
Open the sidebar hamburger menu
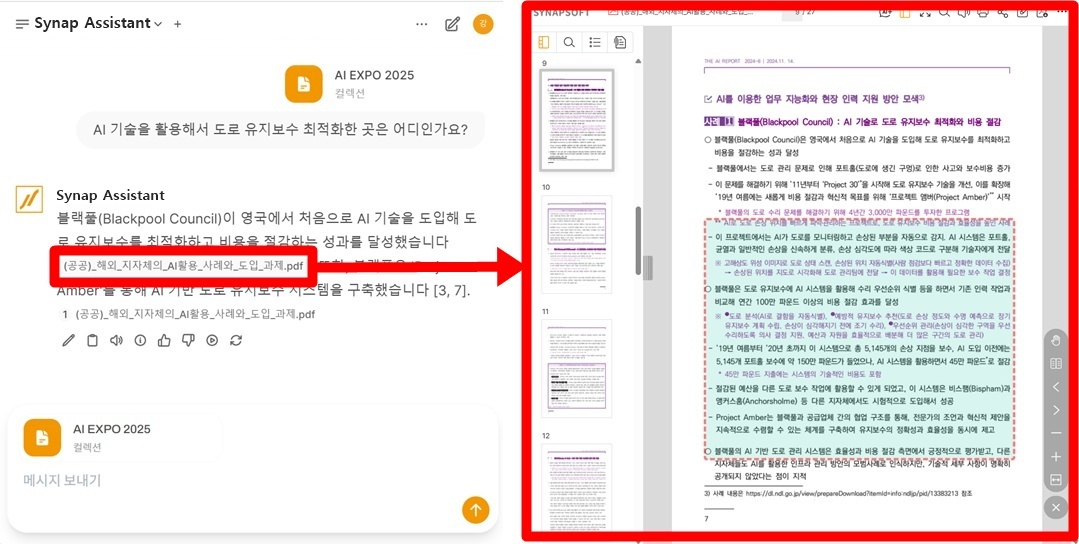coord(22,24)
